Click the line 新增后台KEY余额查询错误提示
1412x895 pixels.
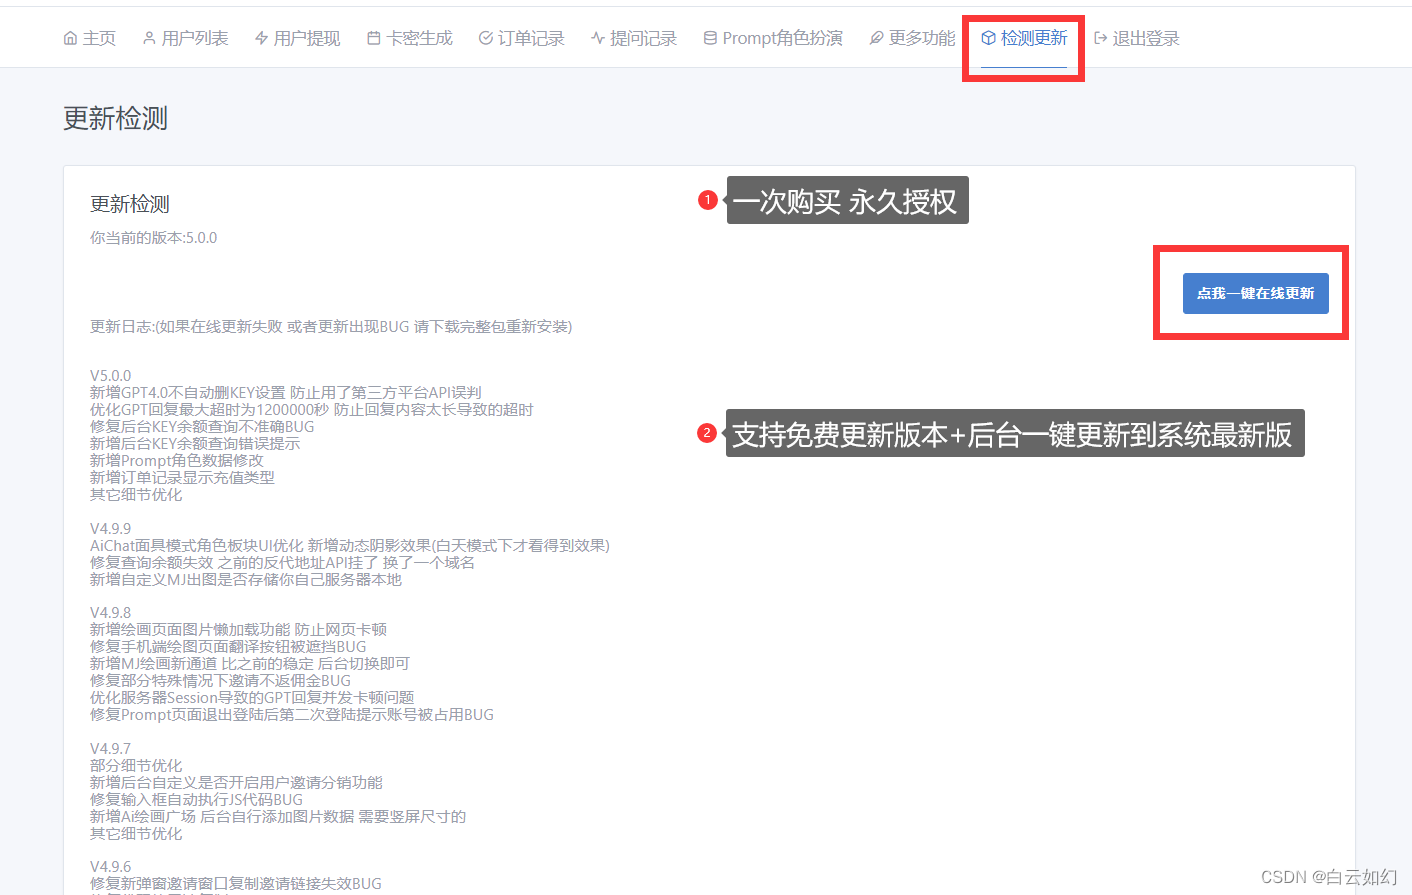click(195, 444)
